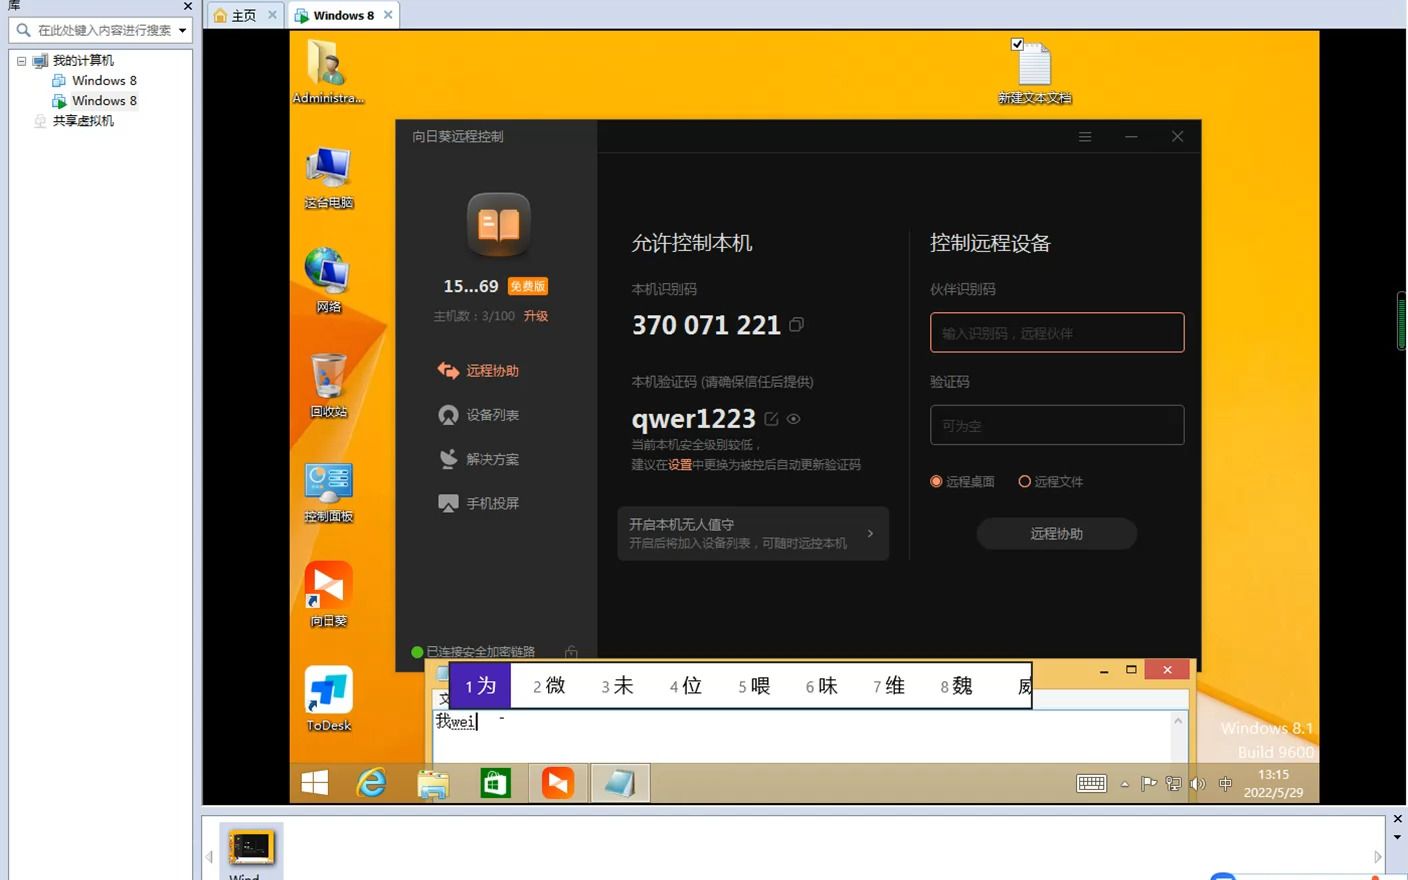Open Action Center flag tray icon
Image resolution: width=1408 pixels, height=880 pixels.
point(1149,784)
